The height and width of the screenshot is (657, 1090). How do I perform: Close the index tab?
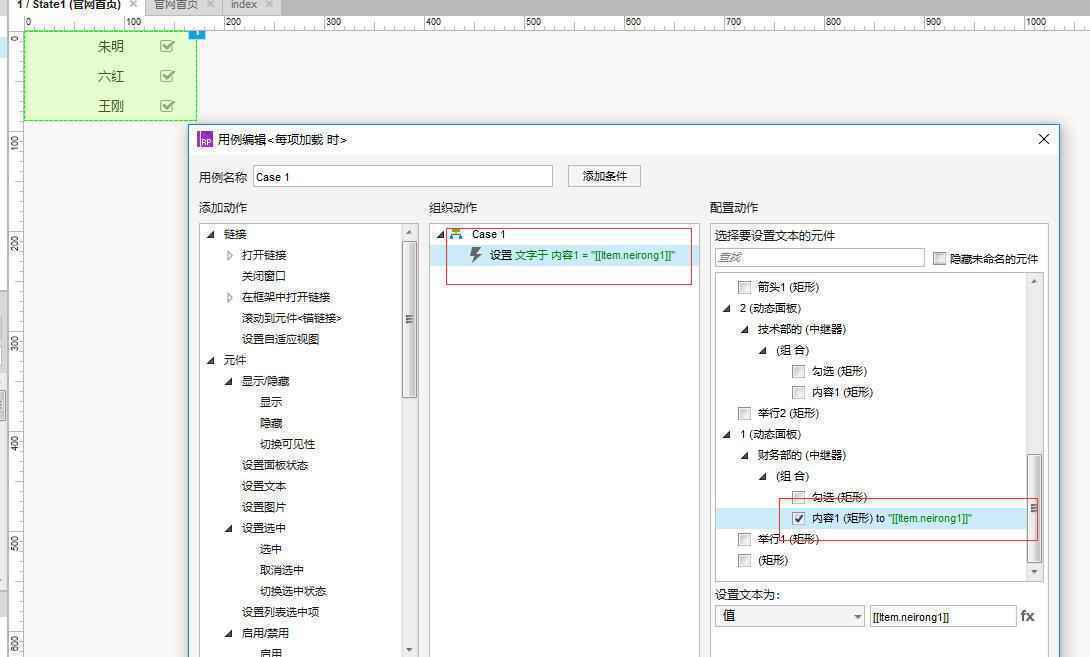pos(270,4)
